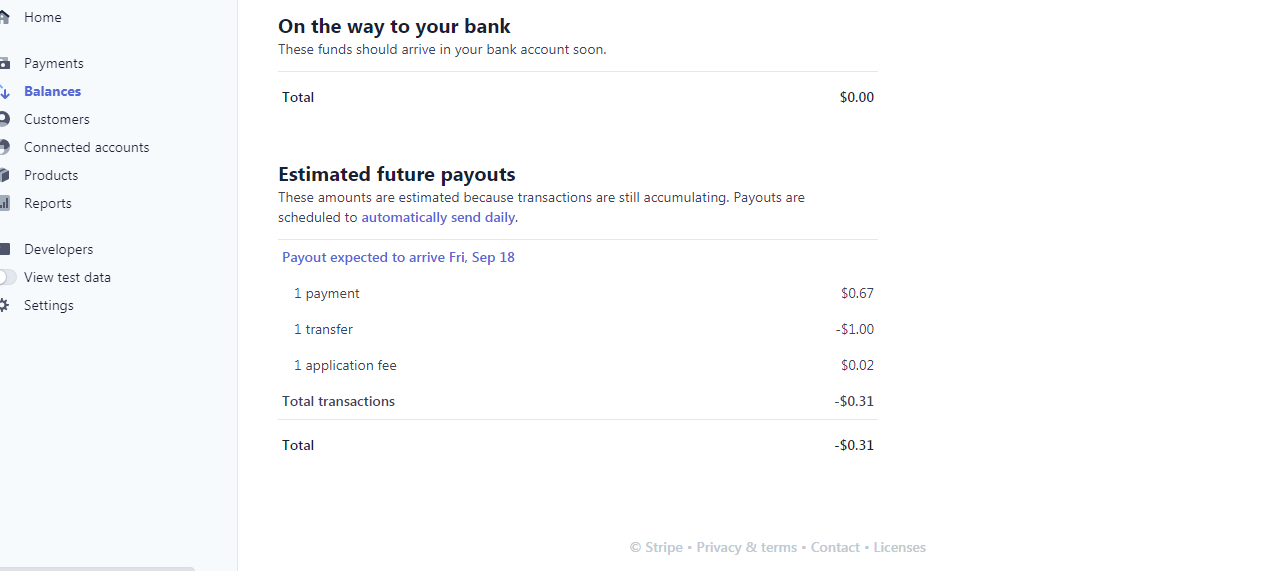The image size is (1275, 571).
Task: Open the Privacy & terms footer link
Action: (x=747, y=547)
